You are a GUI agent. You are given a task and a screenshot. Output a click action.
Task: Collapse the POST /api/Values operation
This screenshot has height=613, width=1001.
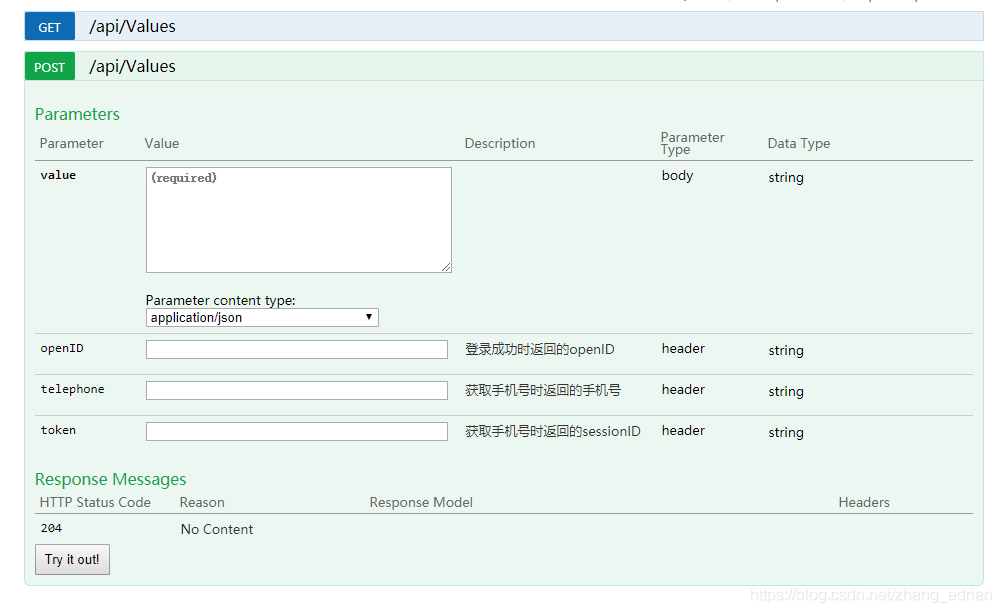point(132,67)
